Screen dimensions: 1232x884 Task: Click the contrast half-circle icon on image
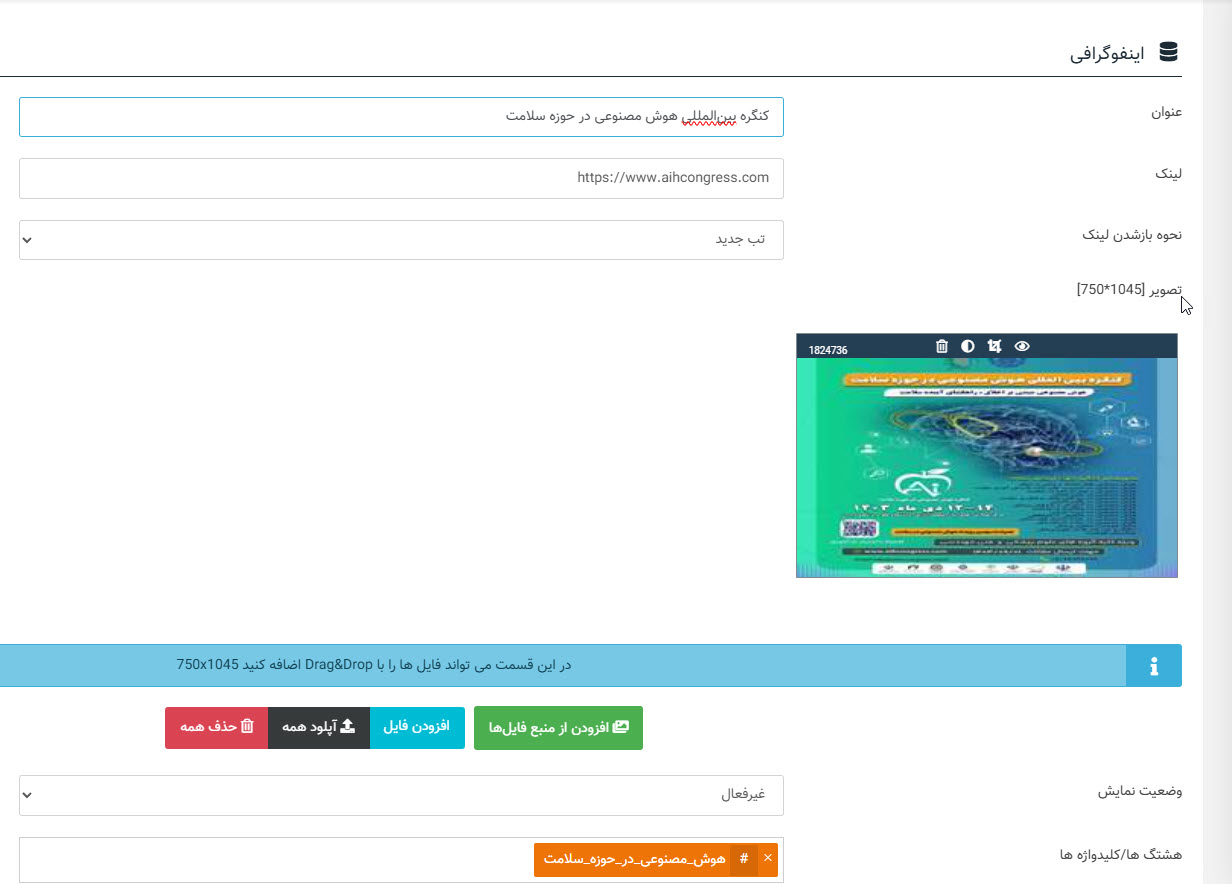968,346
